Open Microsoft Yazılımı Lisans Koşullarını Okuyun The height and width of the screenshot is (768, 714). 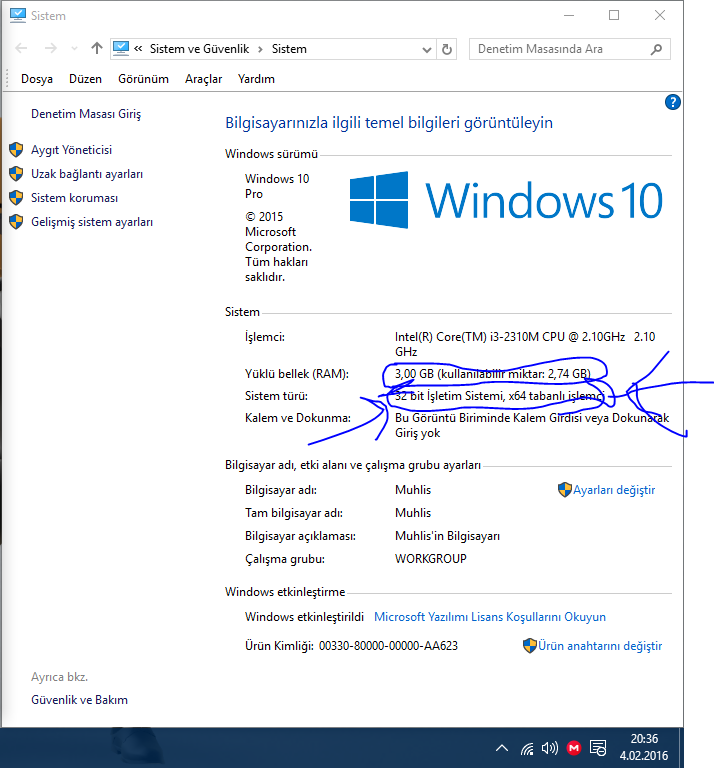coord(490,617)
